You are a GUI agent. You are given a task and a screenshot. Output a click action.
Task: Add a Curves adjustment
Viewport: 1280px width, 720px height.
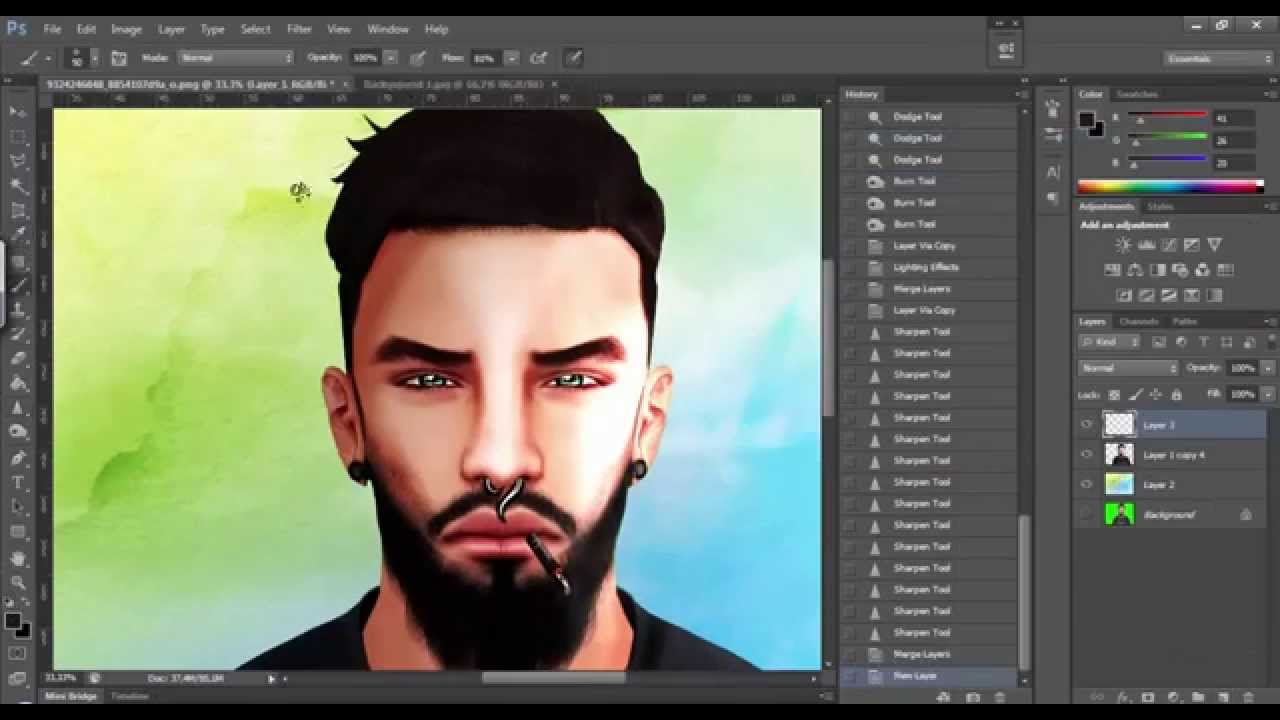tap(1169, 245)
